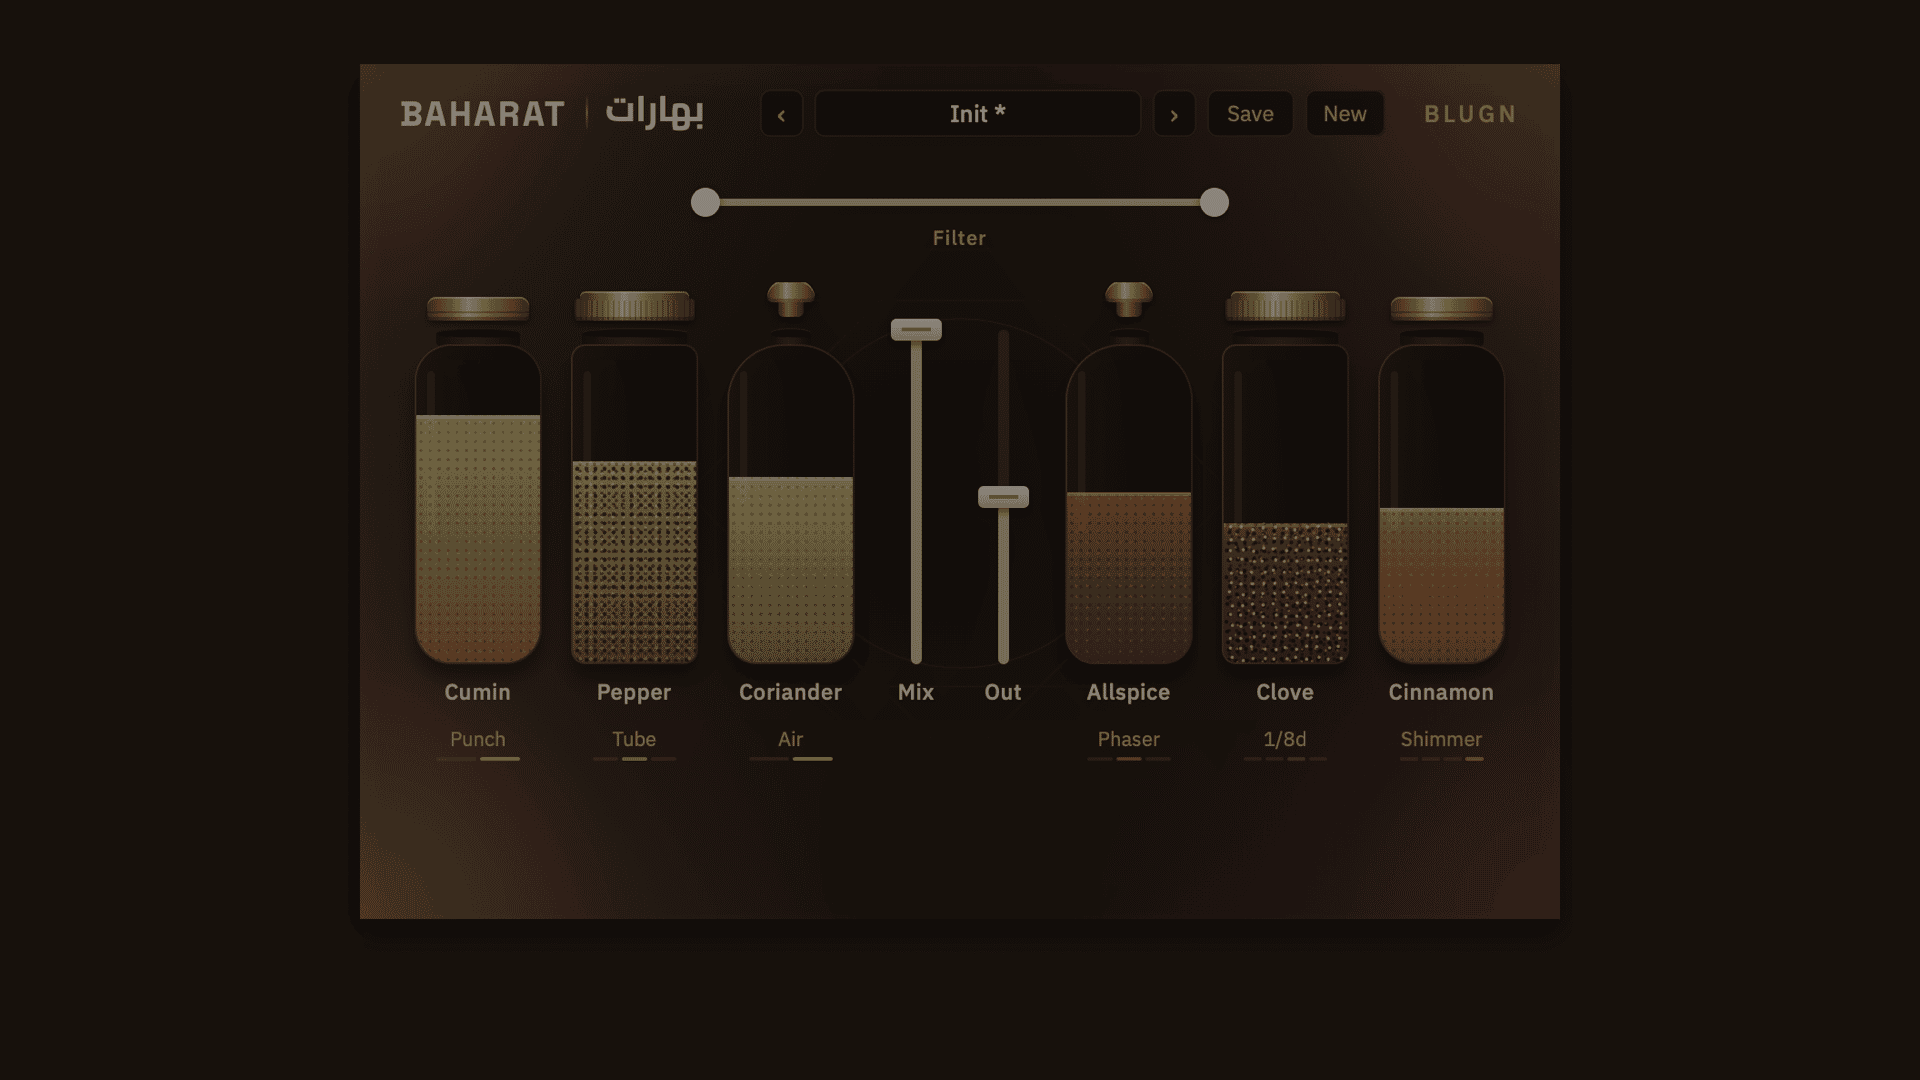The height and width of the screenshot is (1080, 1920).
Task: Click the Clove label
Action: tap(1285, 692)
